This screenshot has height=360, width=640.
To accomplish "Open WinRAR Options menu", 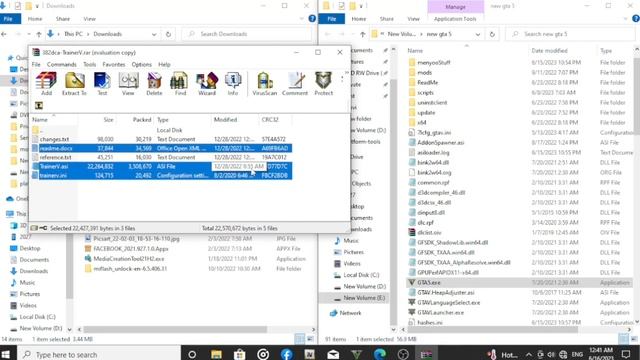I will coord(141,64).
